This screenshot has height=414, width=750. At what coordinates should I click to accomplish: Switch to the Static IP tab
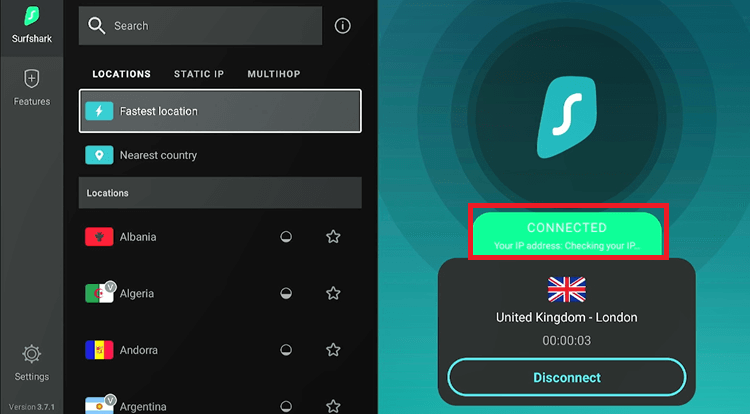point(199,74)
